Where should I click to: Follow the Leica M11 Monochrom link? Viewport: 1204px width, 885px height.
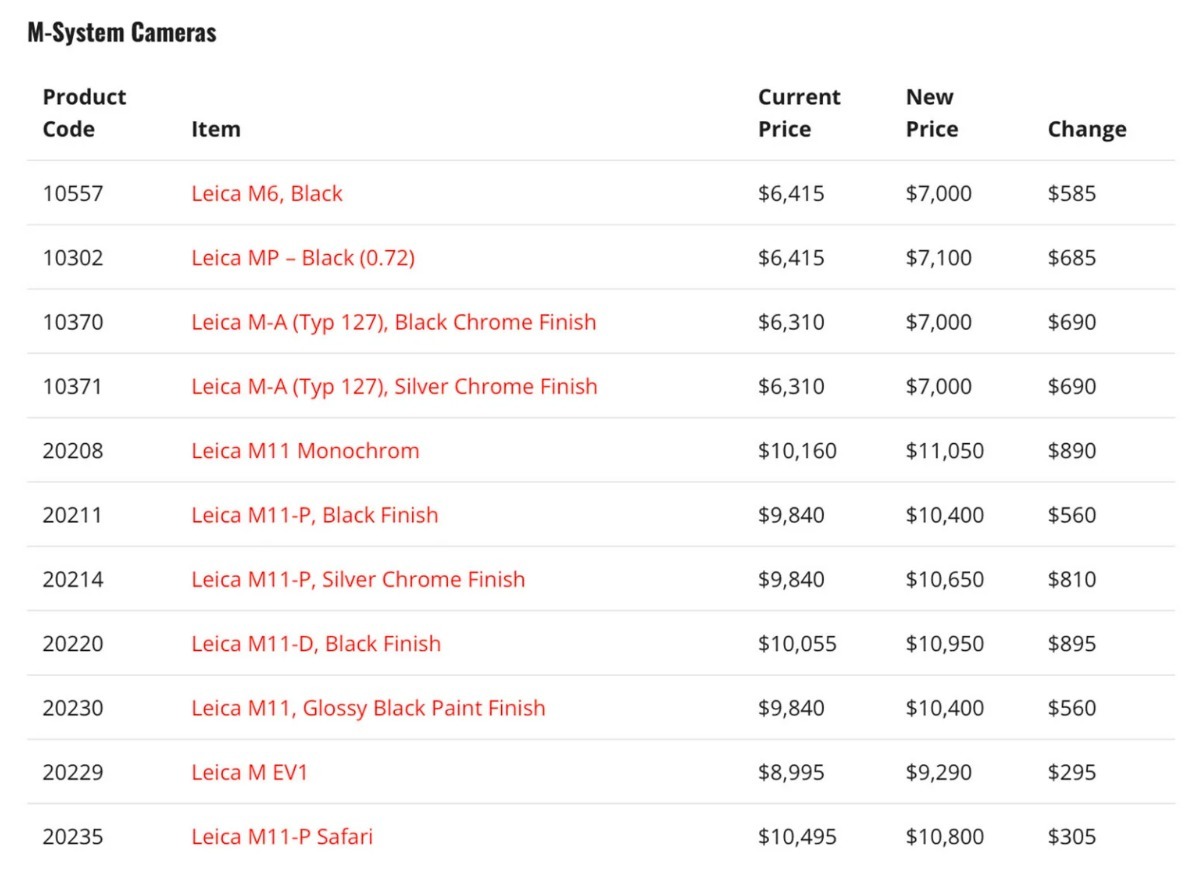click(x=305, y=451)
